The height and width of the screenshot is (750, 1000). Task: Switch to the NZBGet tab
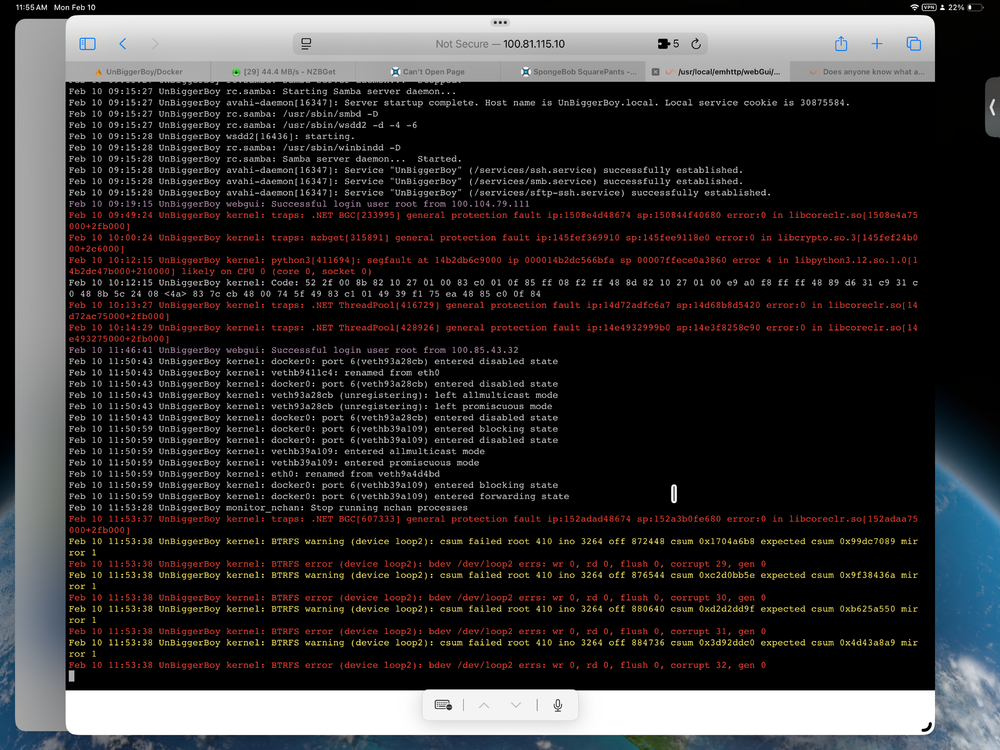click(x=283, y=71)
